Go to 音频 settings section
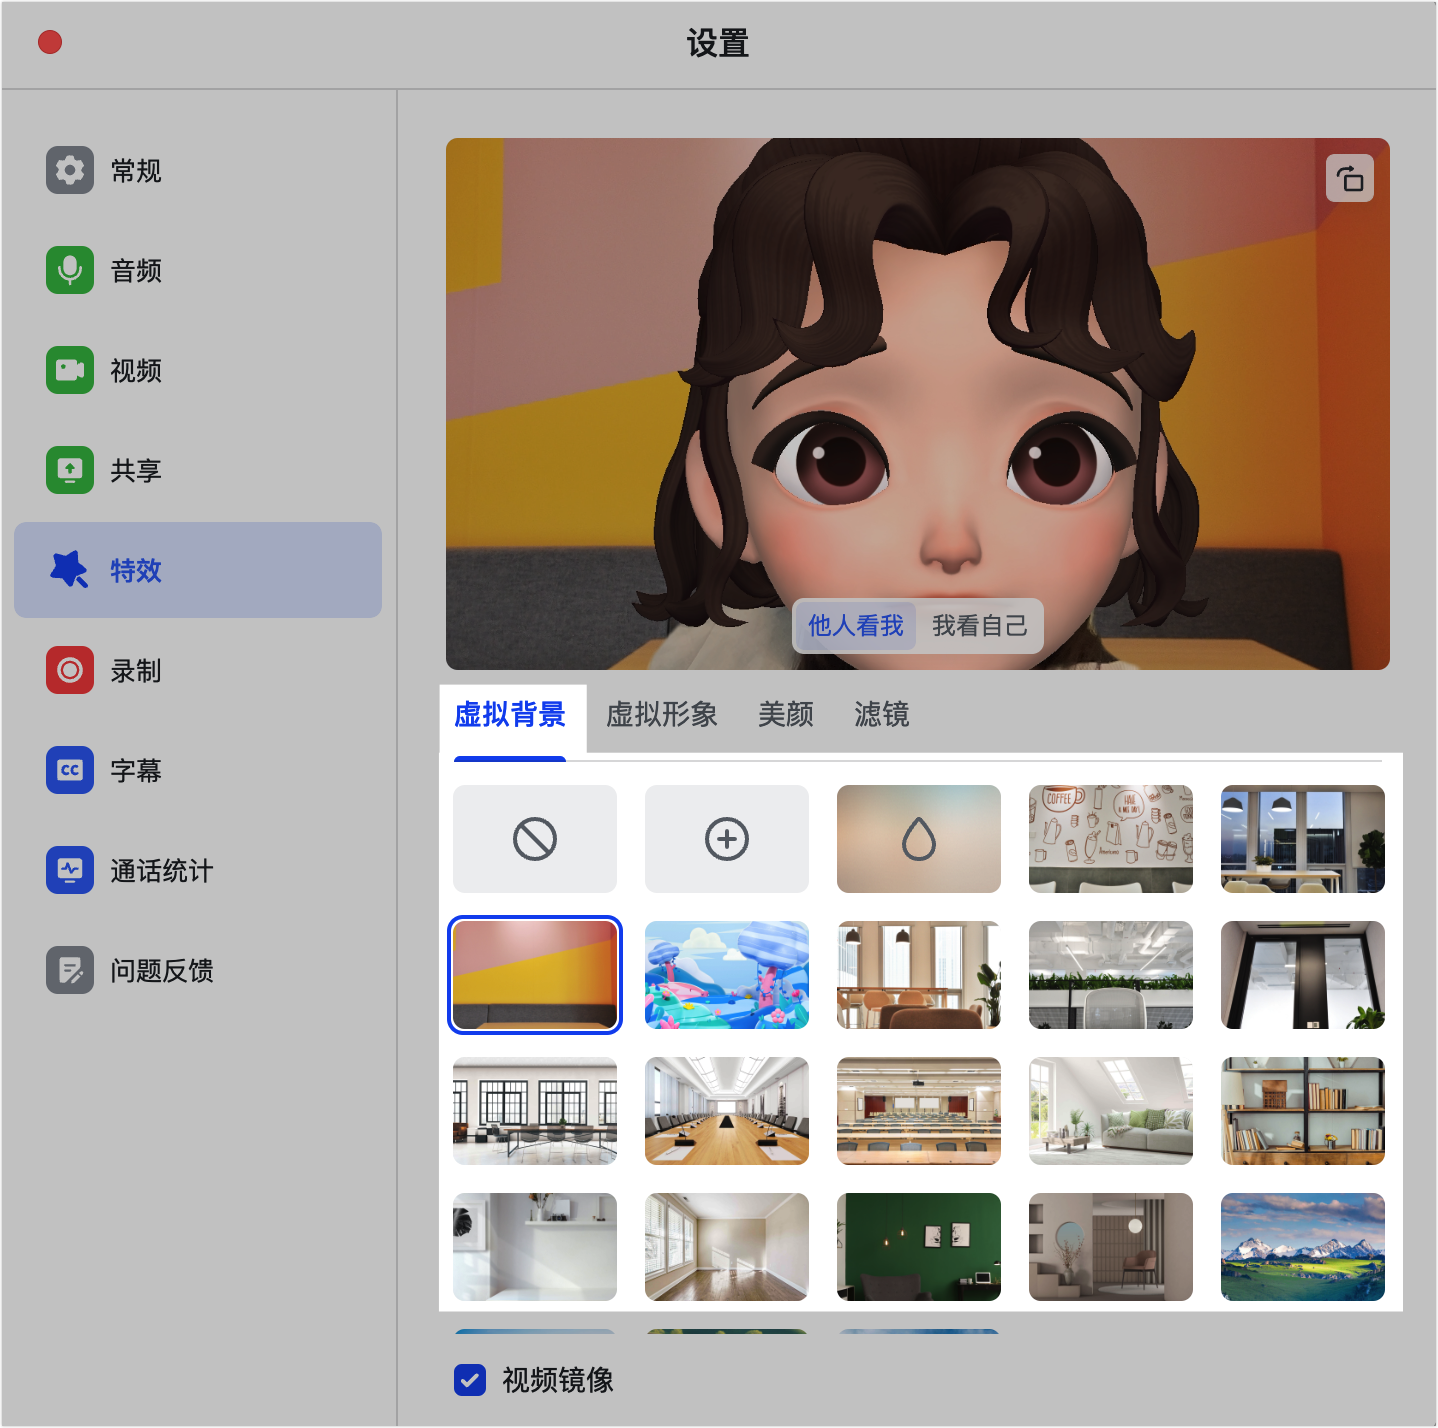 (x=198, y=270)
